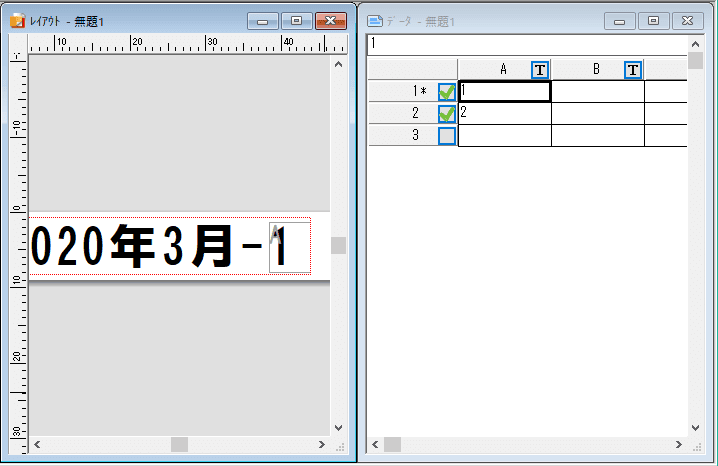The width and height of the screenshot is (718, 466).
Task: Click the Layout window title bar icon
Action: [x=17, y=20]
